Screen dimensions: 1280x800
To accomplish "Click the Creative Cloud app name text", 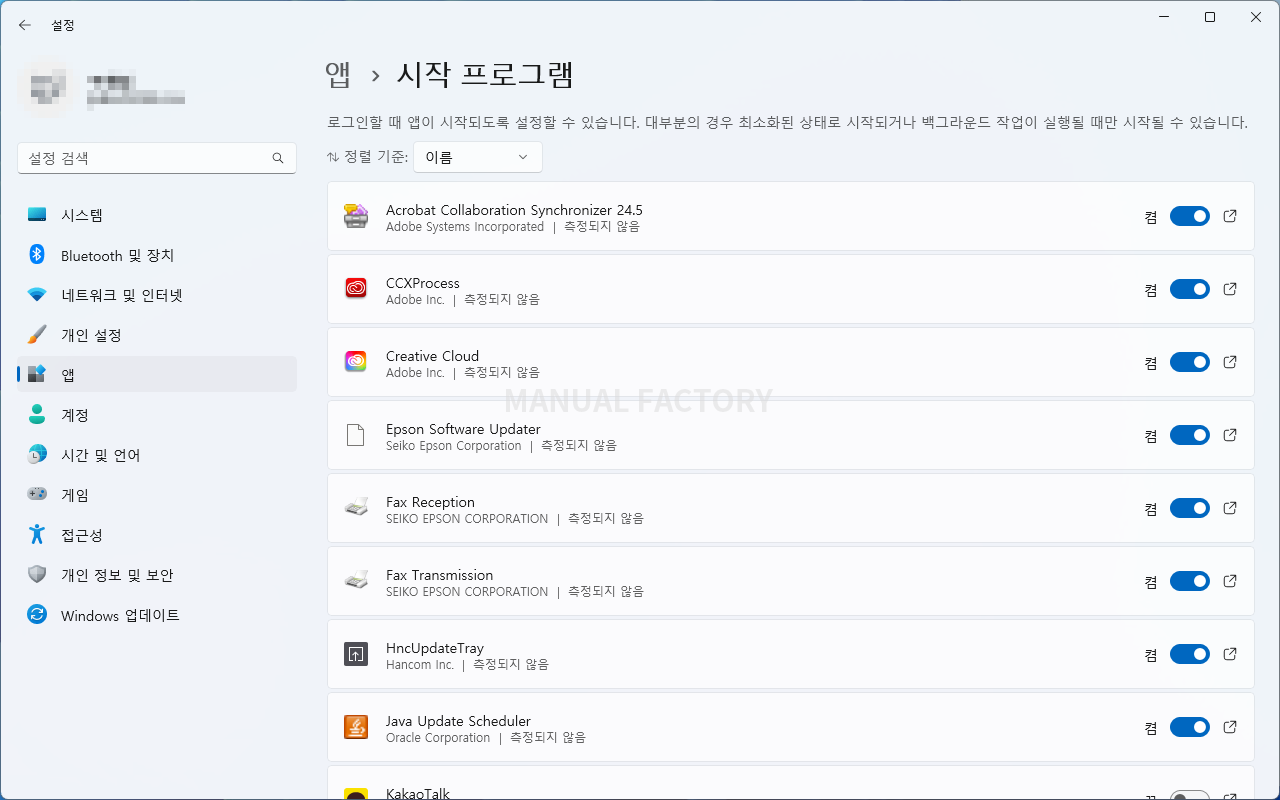I will pyautogui.click(x=432, y=356).
